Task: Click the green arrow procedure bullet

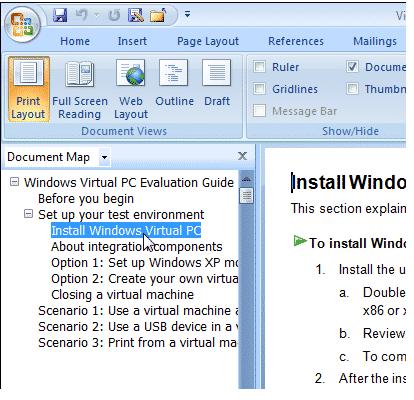Action: [299, 241]
